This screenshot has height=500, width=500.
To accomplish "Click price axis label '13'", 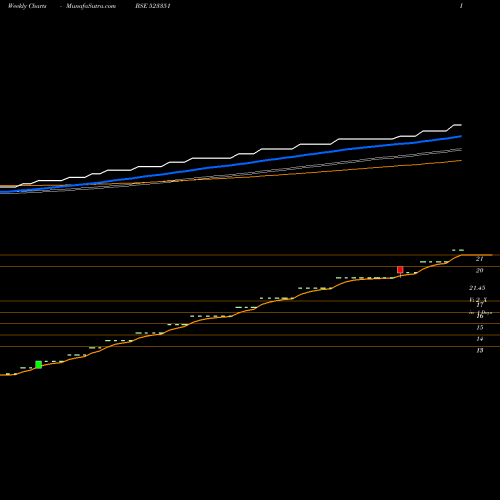I will pyautogui.click(x=480, y=351).
